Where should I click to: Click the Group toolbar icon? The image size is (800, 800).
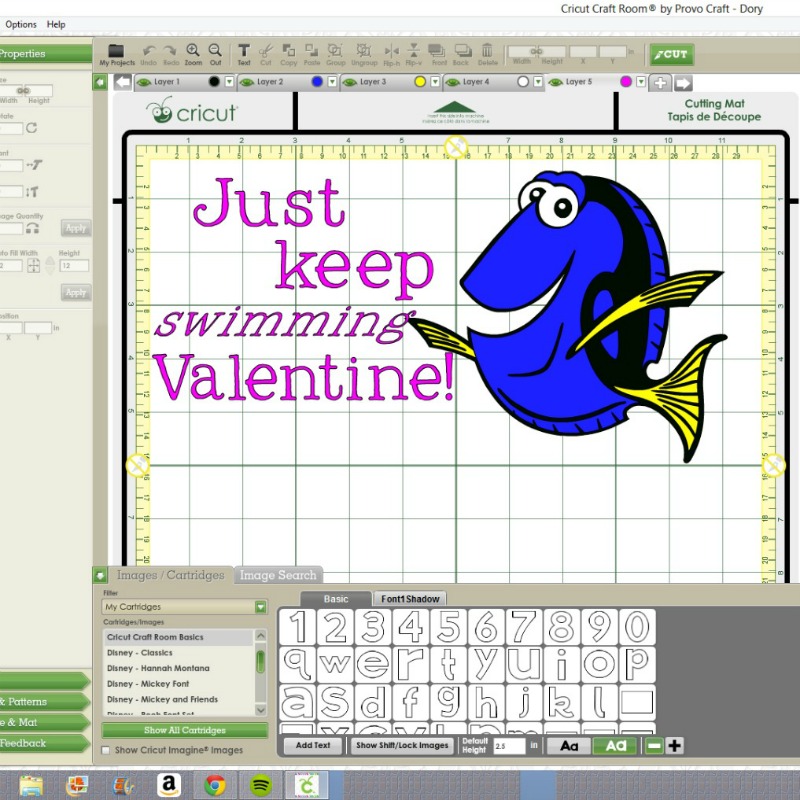click(335, 55)
